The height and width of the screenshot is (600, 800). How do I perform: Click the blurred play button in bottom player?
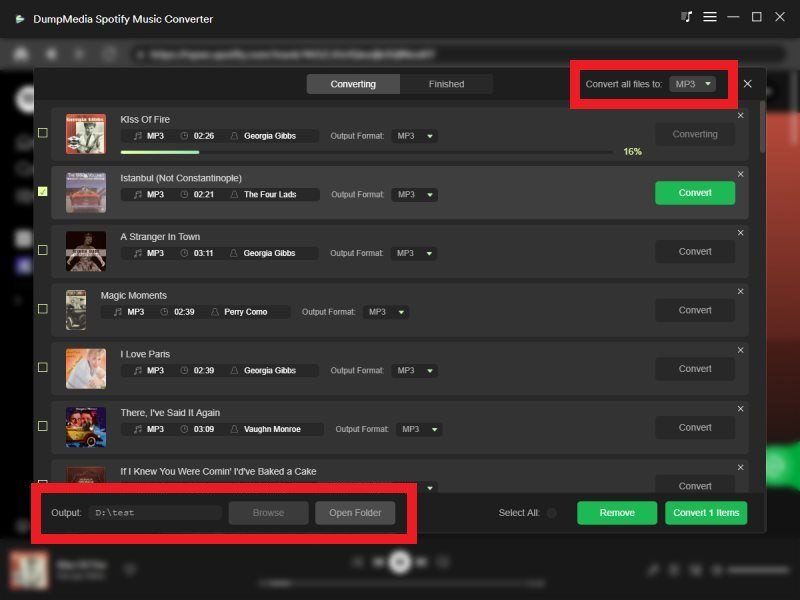tap(399, 562)
